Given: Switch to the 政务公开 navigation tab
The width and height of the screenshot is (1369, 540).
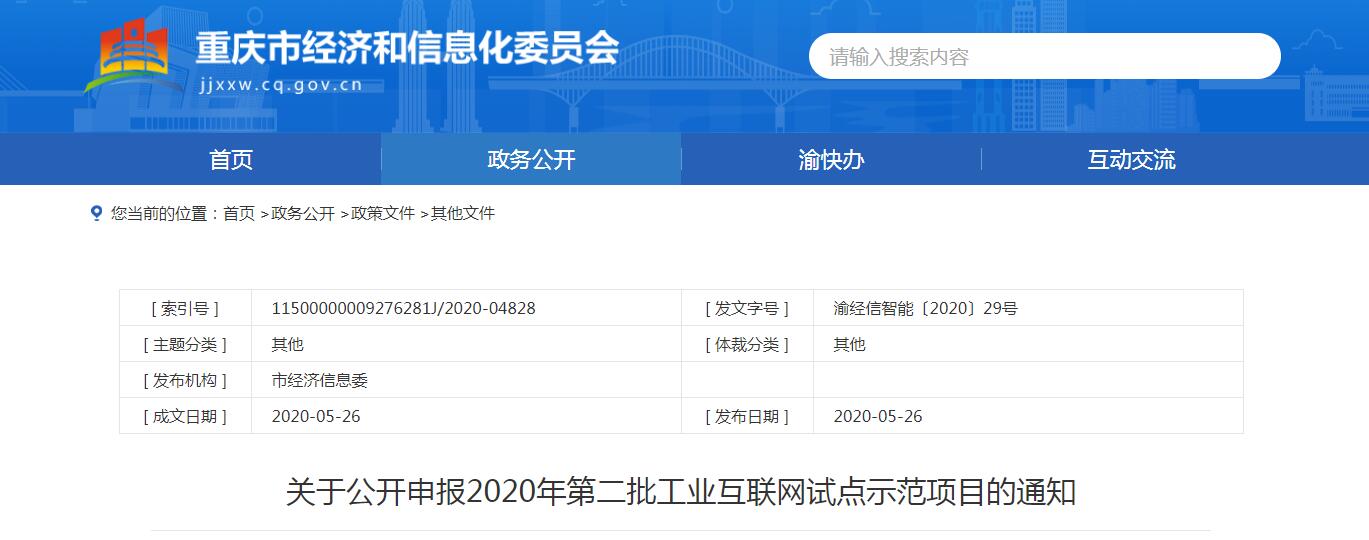Looking at the screenshot, I should click(531, 160).
